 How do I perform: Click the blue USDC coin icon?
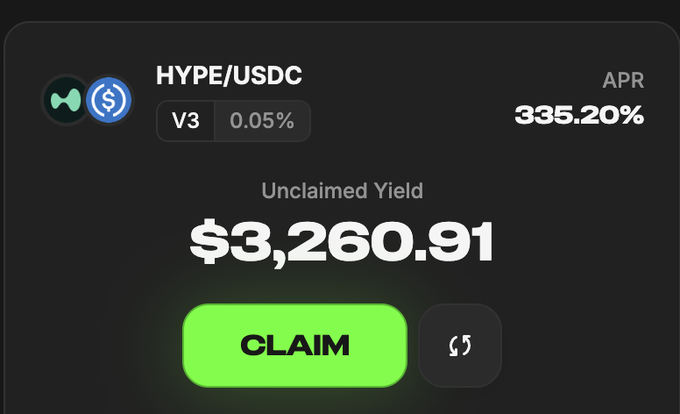pyautogui.click(x=108, y=100)
